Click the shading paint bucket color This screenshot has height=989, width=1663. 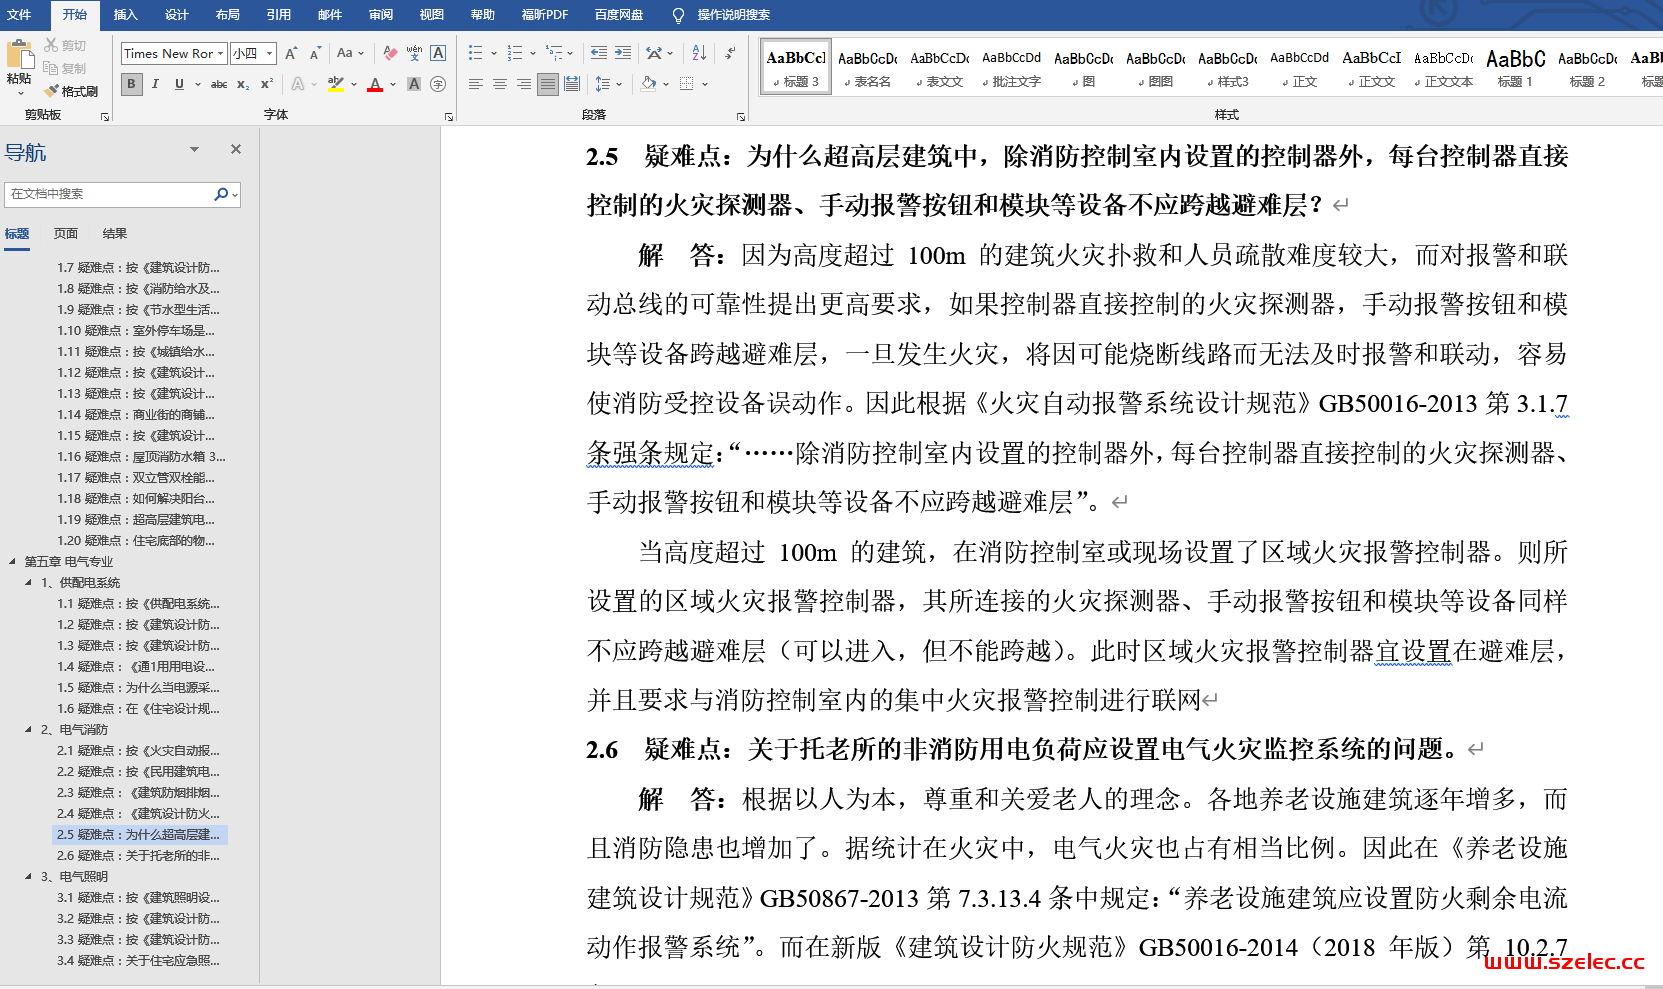[x=648, y=84]
